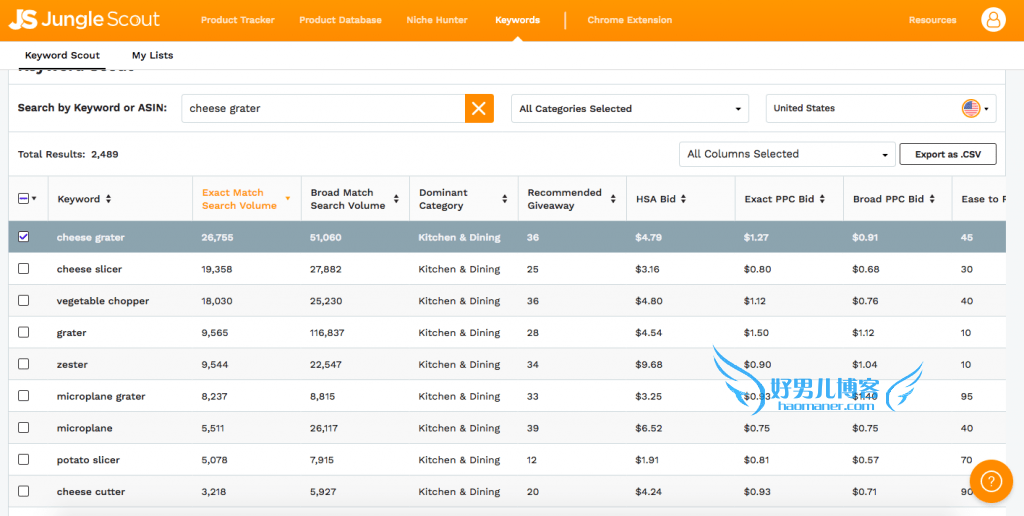Click Kitchen & Dining in the grater row
Image resolution: width=1024 pixels, height=516 pixels.
tap(459, 333)
